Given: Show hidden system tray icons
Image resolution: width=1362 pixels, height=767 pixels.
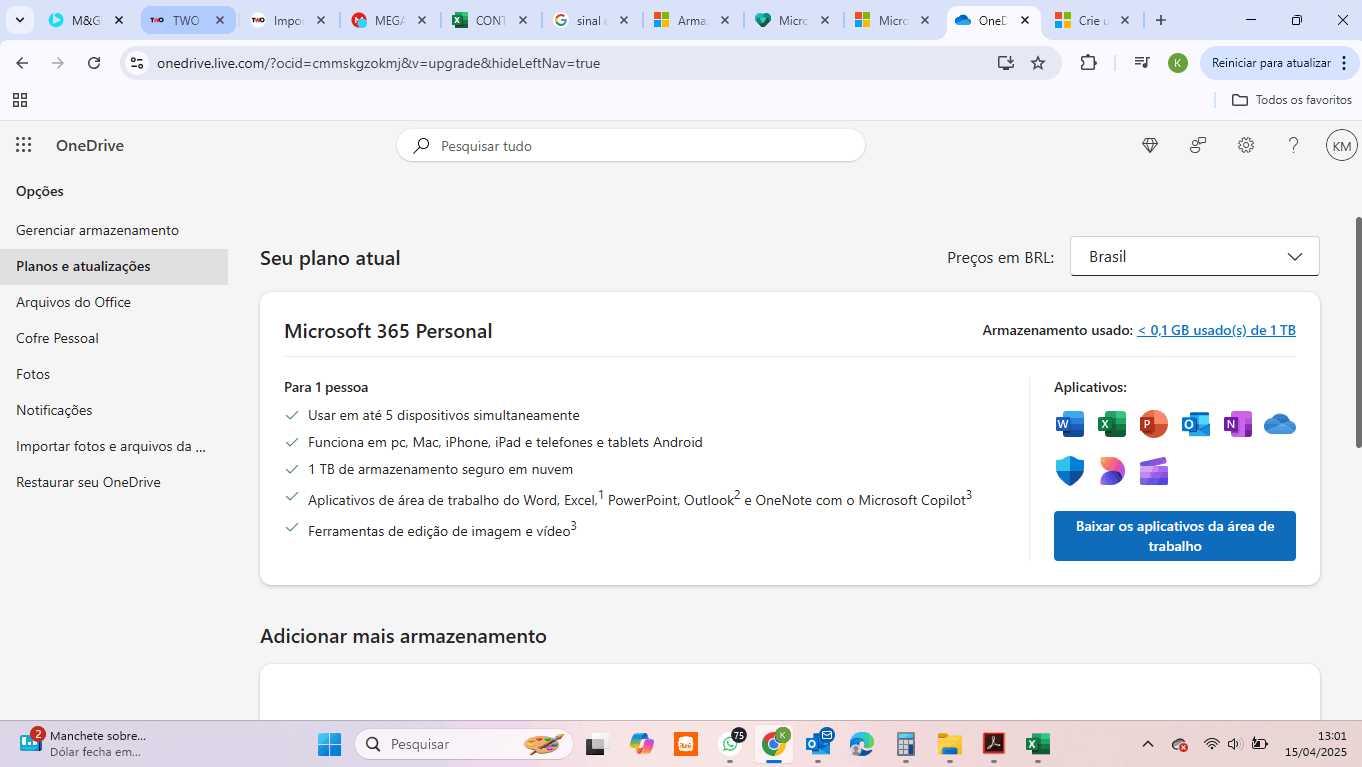Looking at the screenshot, I should point(1148,744).
